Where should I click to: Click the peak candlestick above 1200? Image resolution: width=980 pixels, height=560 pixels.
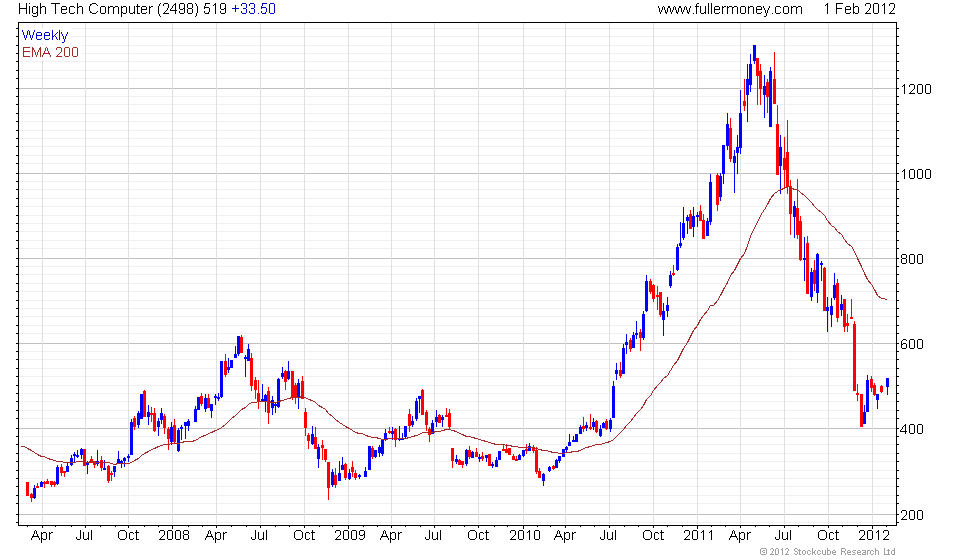[x=754, y=61]
